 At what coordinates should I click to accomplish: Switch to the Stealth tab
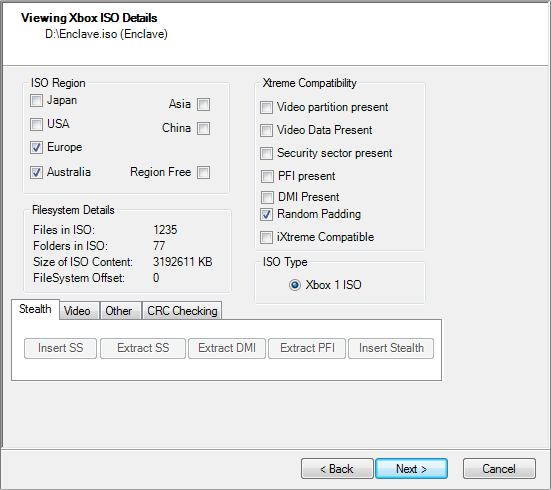[35, 309]
